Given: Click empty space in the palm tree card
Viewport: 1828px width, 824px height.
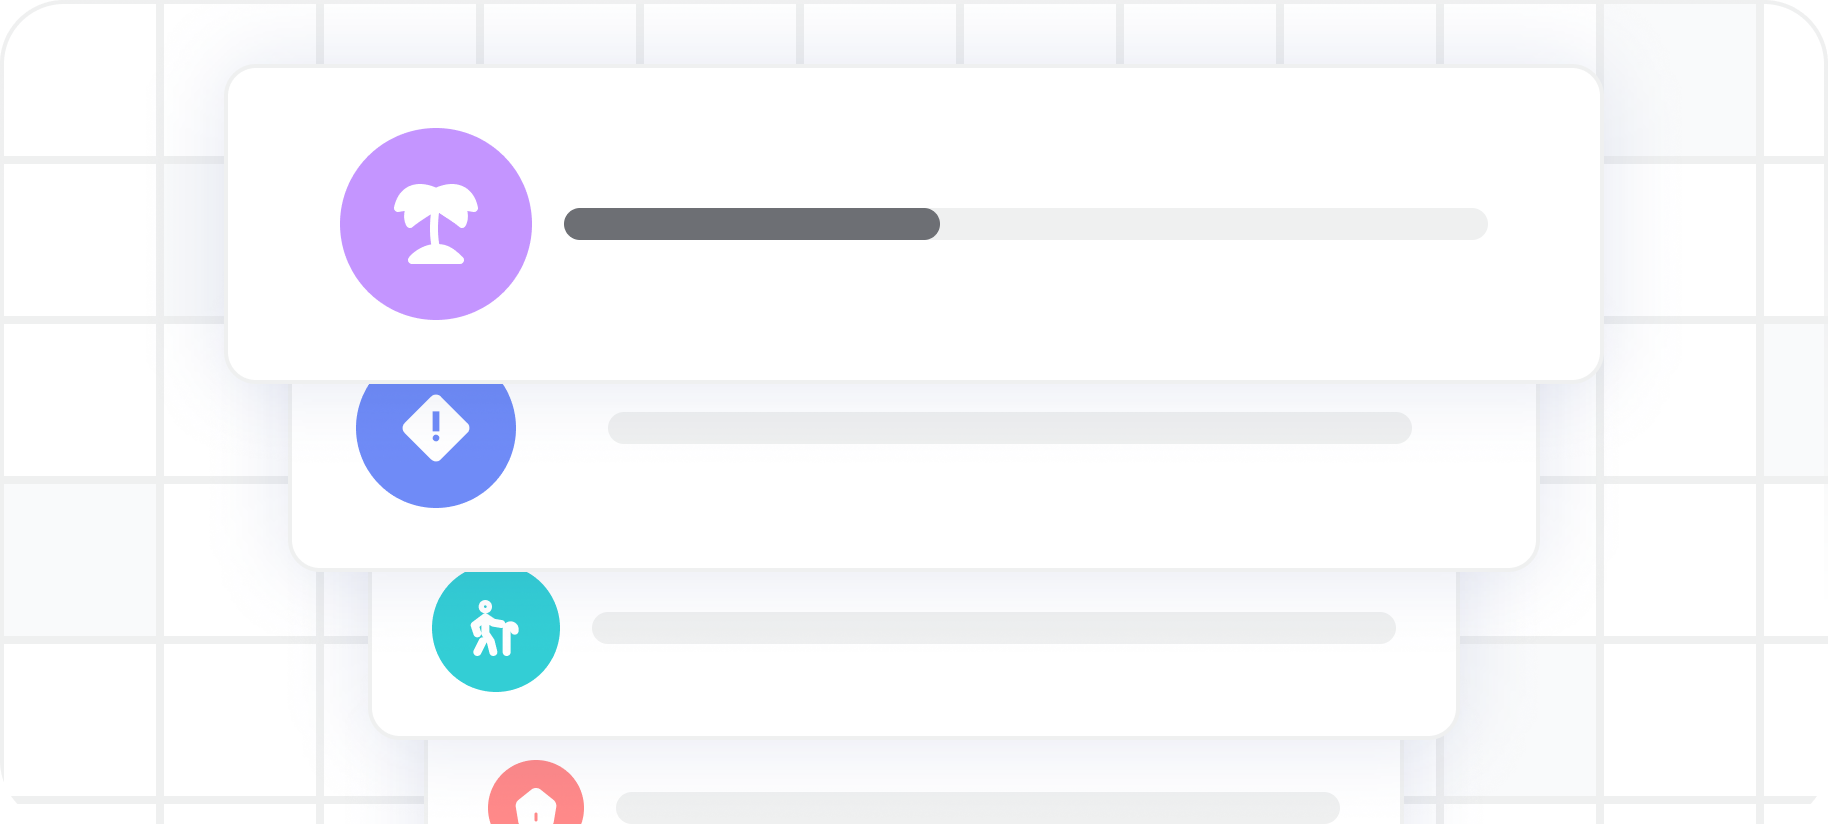Looking at the screenshot, I should point(1000,310).
